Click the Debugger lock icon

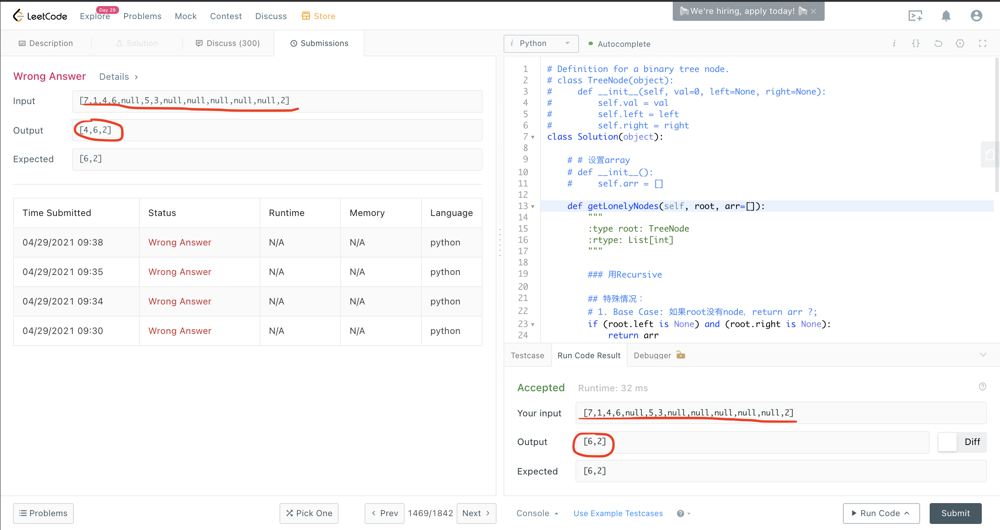pos(680,355)
